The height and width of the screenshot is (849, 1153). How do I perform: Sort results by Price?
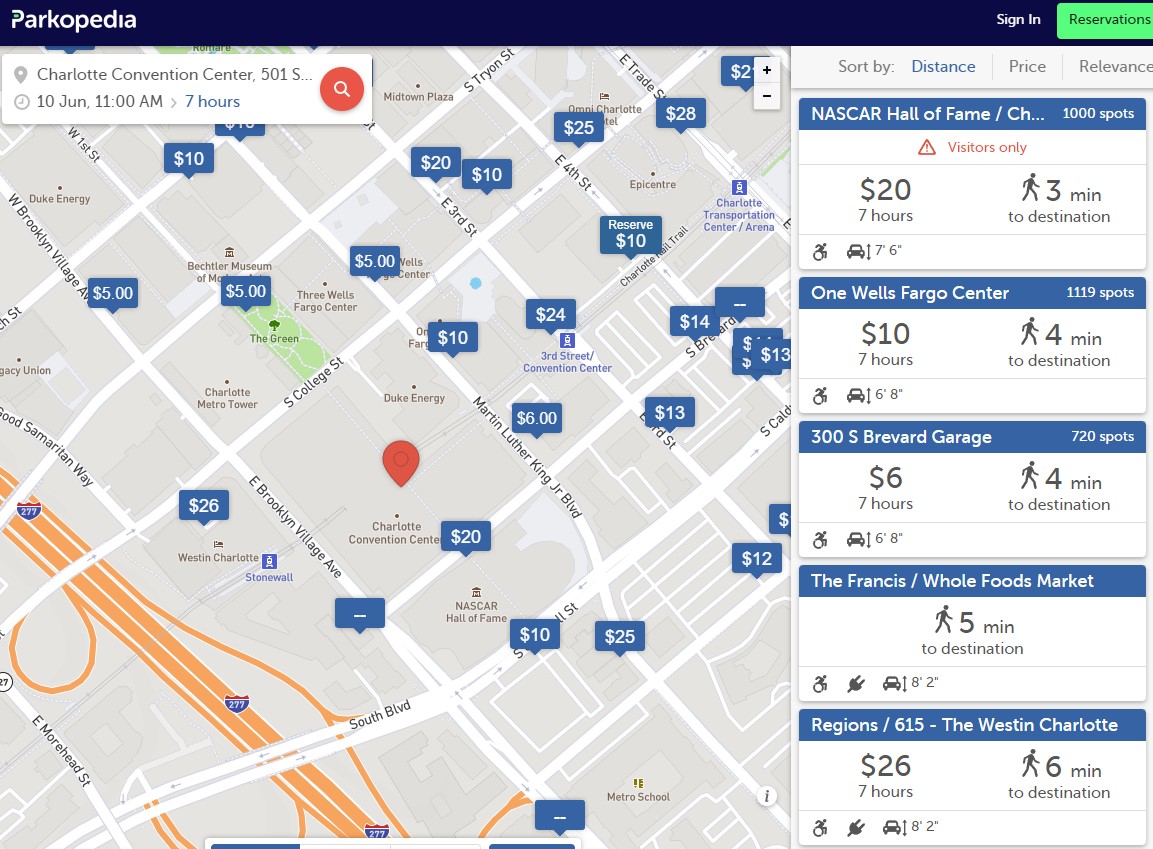[x=1027, y=66]
